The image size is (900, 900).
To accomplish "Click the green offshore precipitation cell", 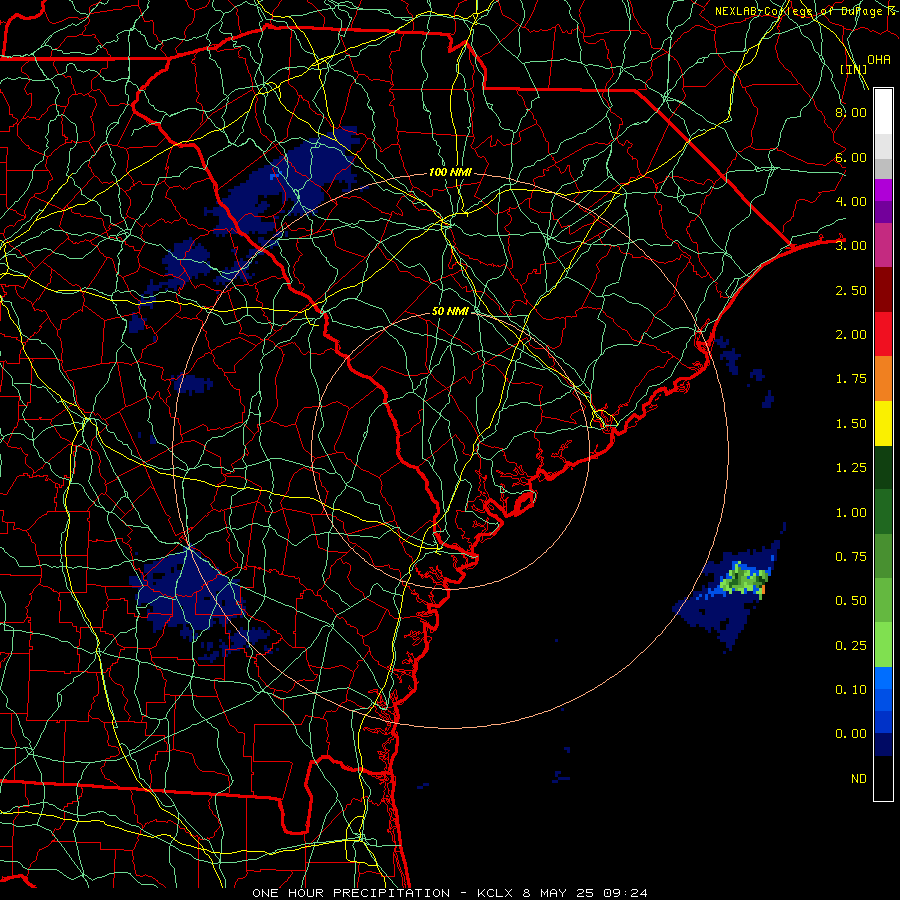I will coord(744,579).
